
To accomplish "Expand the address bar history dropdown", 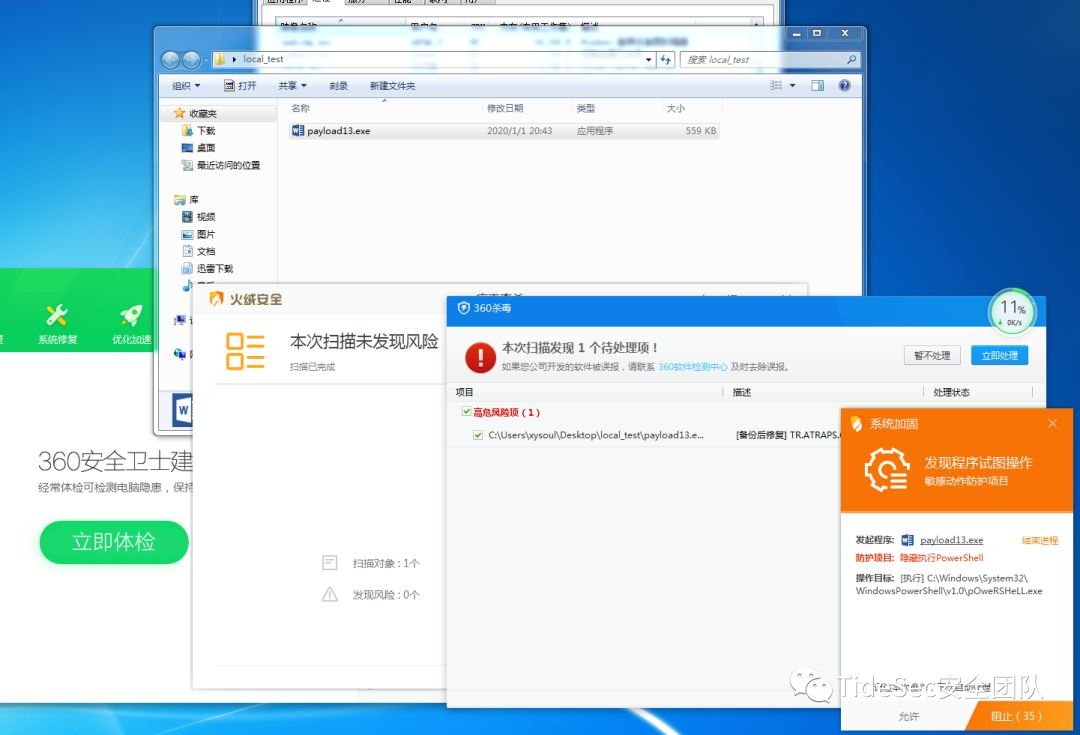I will 648,60.
